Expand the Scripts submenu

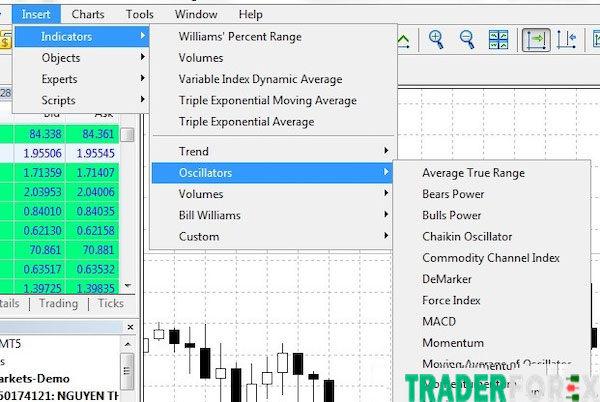[82, 100]
